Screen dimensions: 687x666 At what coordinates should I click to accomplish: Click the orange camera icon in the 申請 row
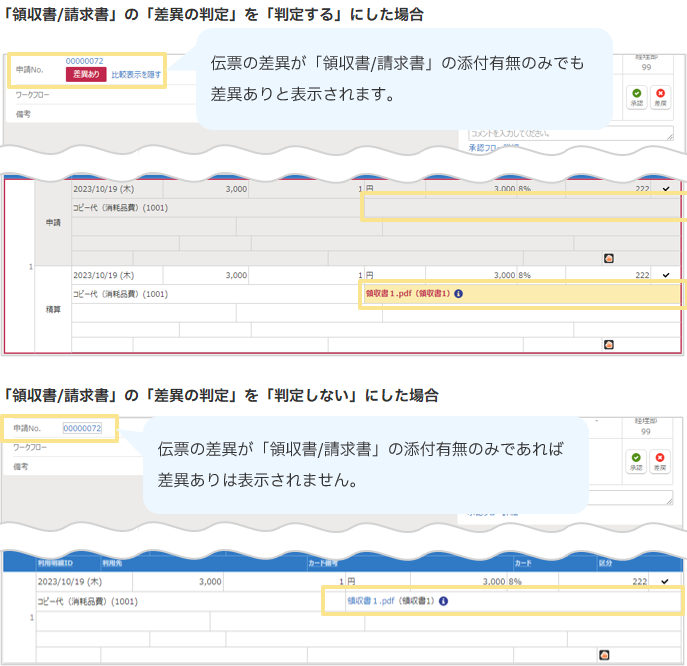[x=608, y=257]
